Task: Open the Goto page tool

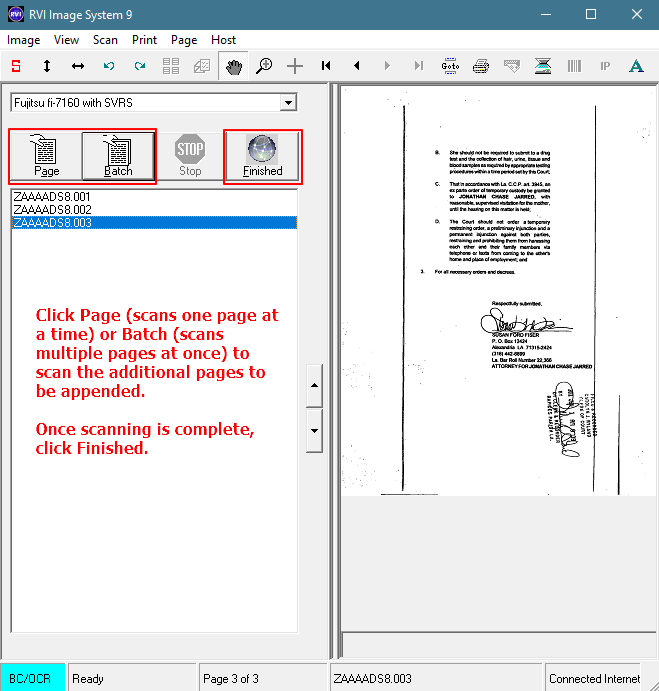Action: pyautogui.click(x=450, y=66)
